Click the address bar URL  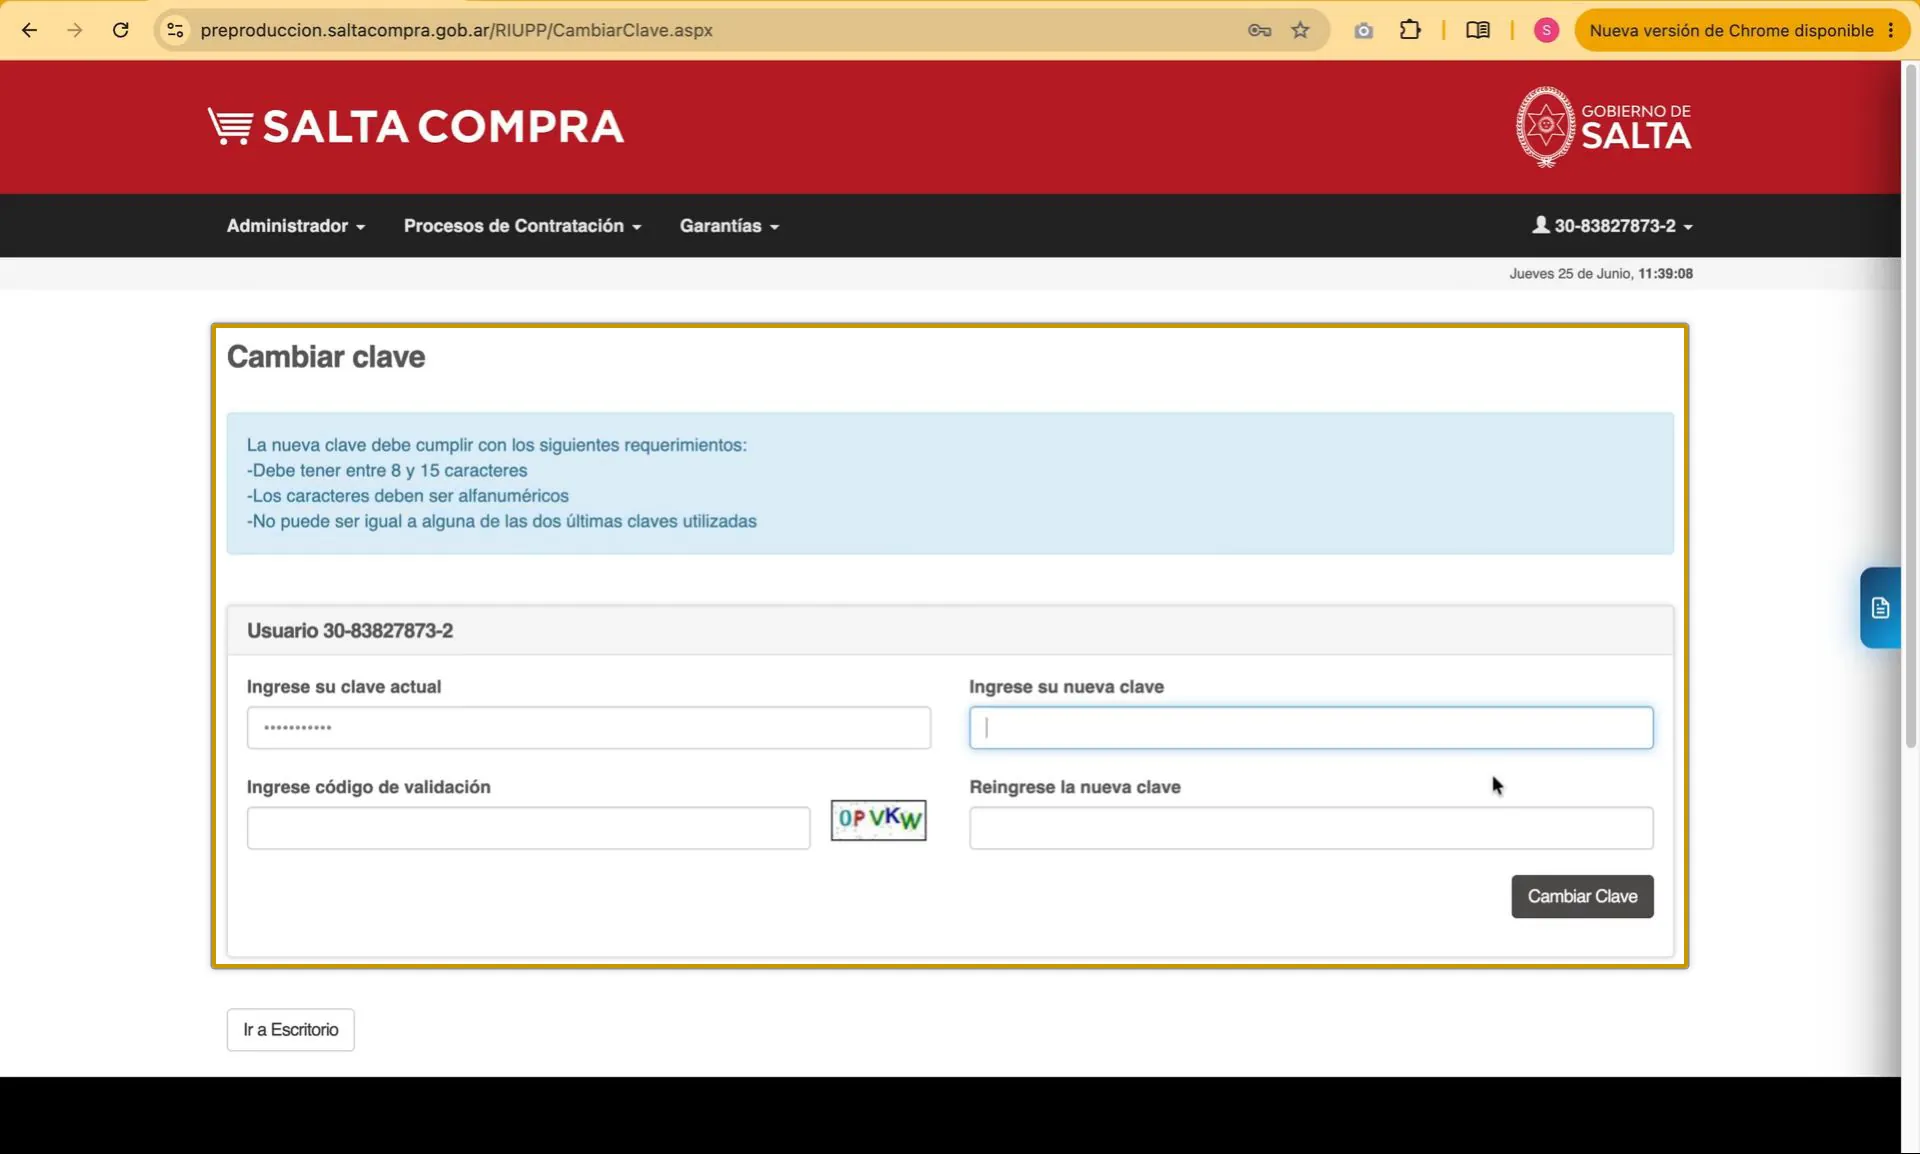(456, 30)
